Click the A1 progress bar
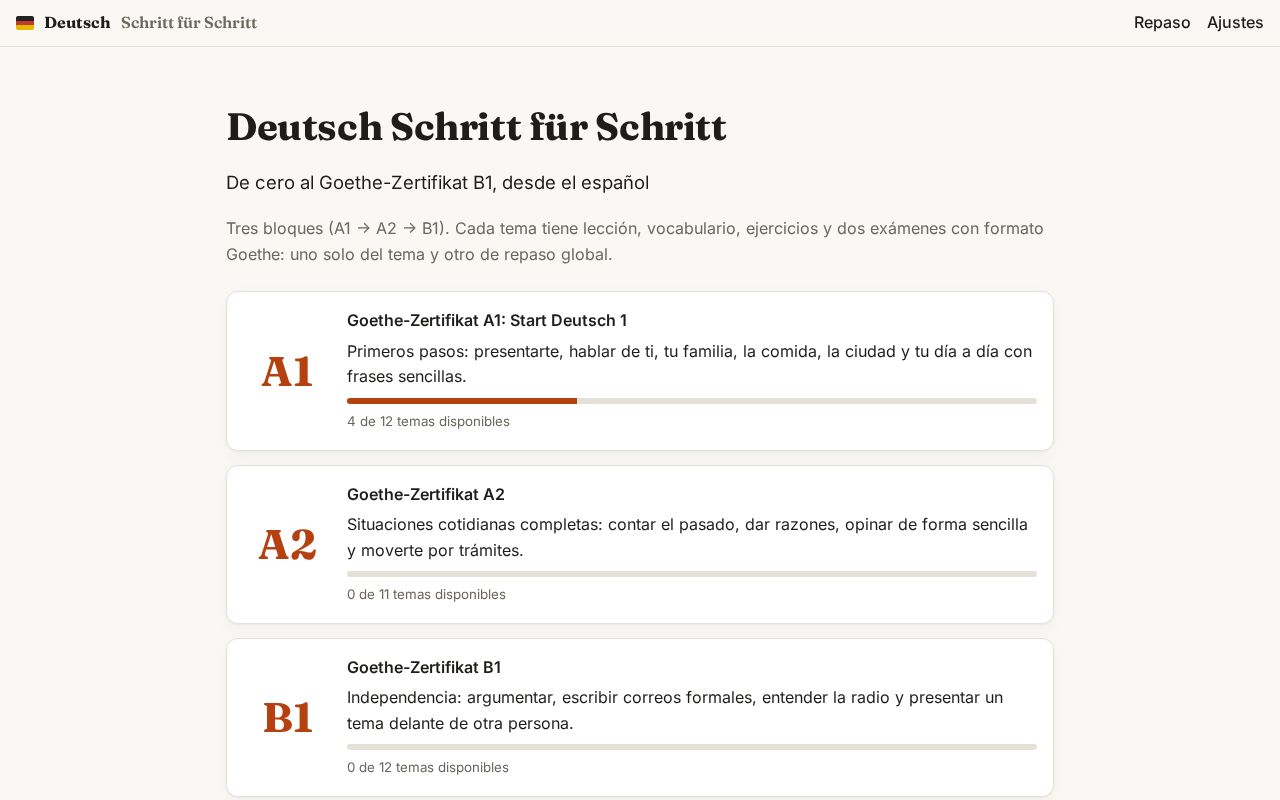1280x800 pixels. [692, 401]
